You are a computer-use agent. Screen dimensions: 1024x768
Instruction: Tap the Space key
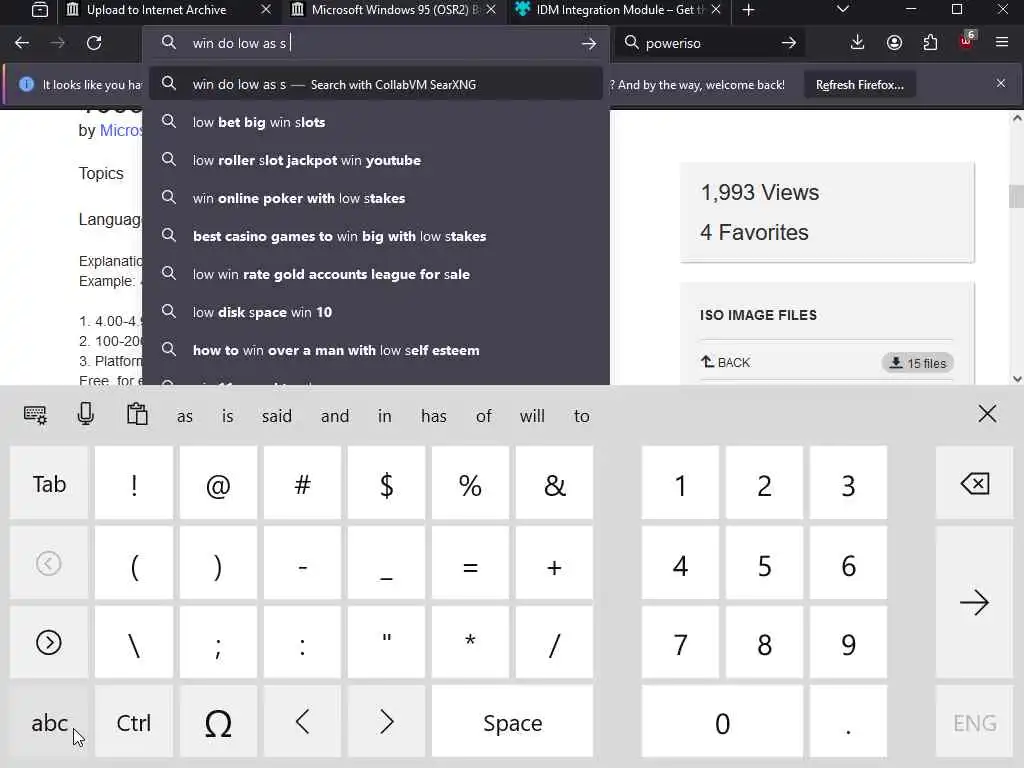pos(513,722)
